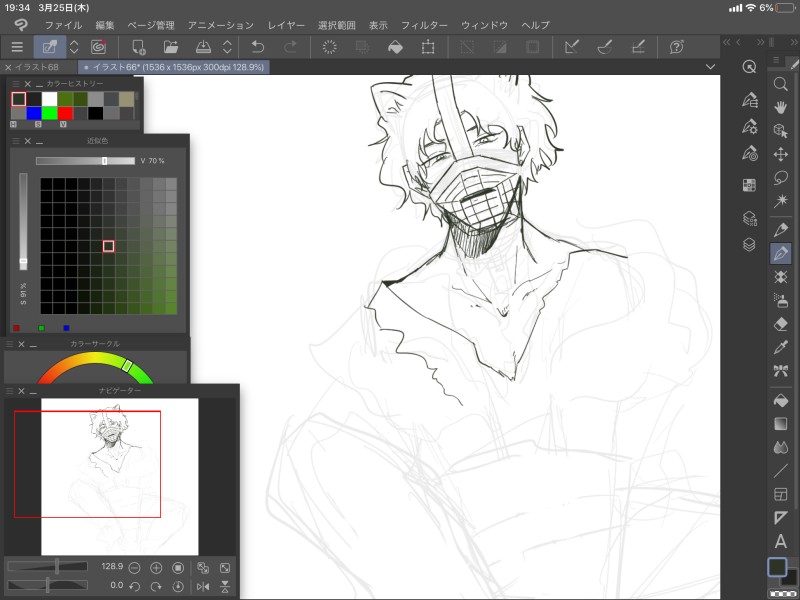Screen dimensions: 800x600
Task: Open Navigator panel menu
Action: point(9,391)
